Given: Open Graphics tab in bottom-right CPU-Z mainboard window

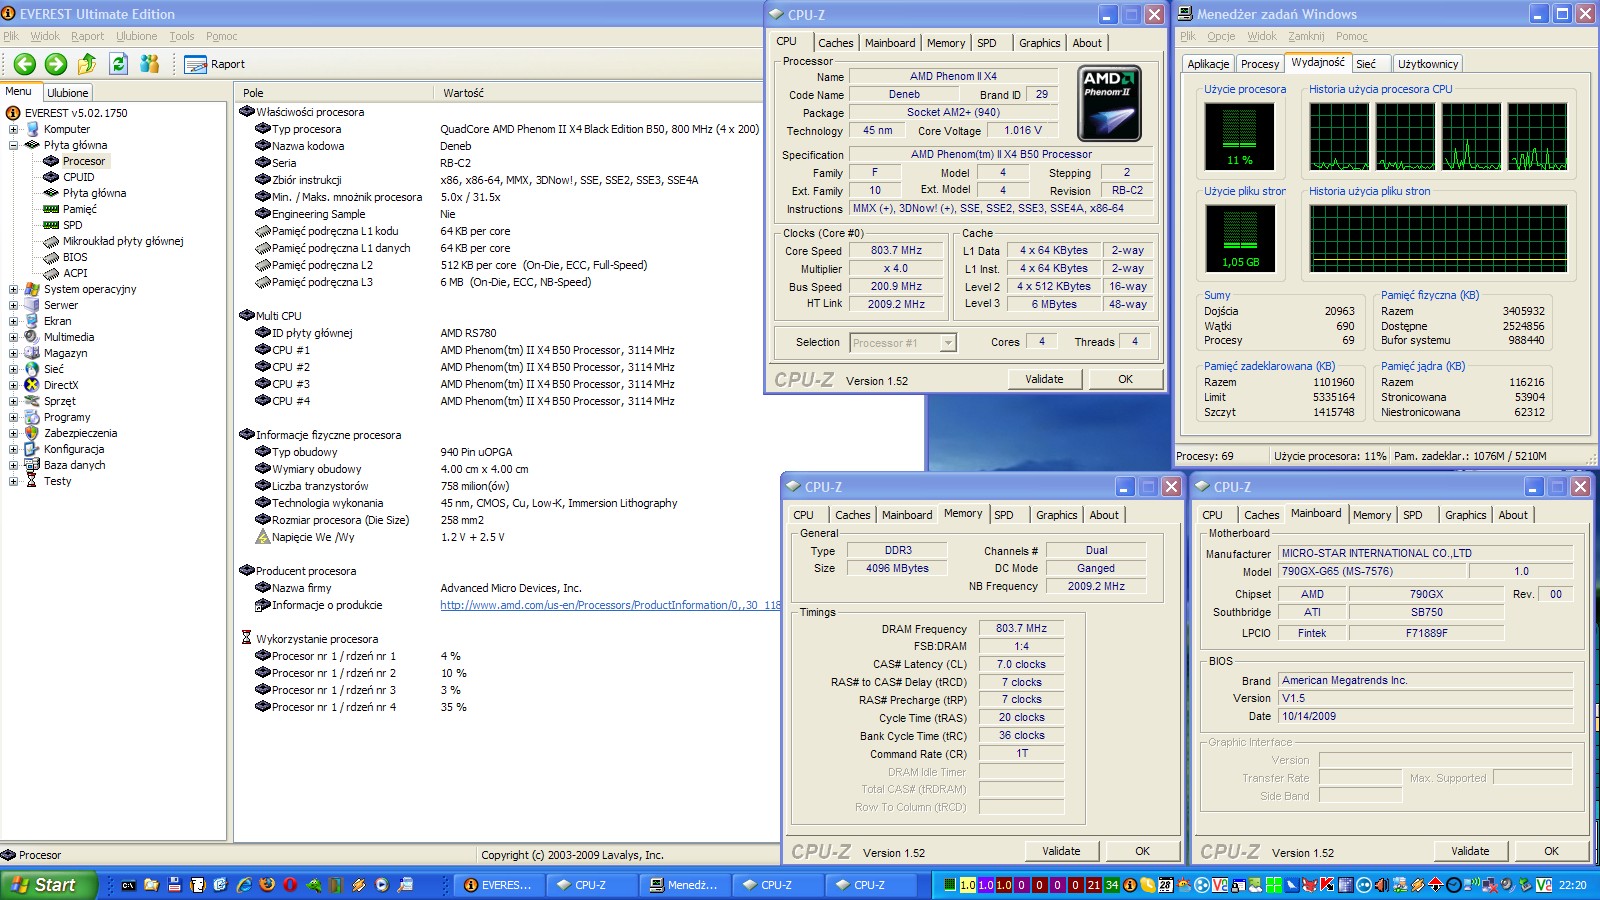Looking at the screenshot, I should point(1466,515).
